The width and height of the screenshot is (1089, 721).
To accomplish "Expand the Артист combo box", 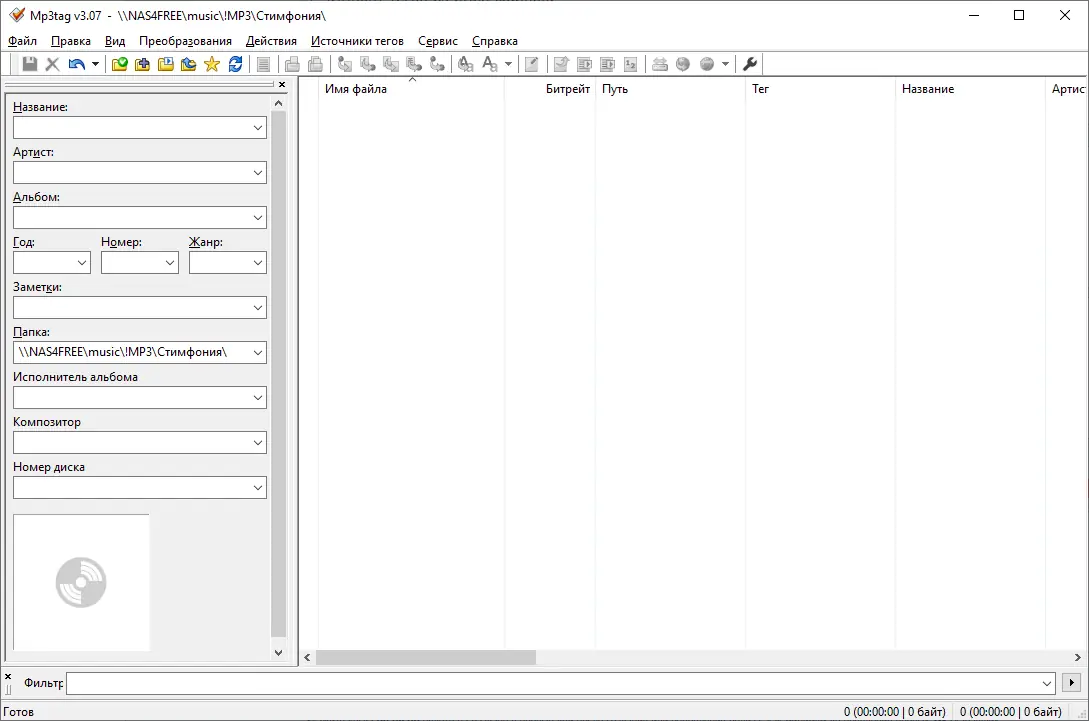I will point(258,173).
